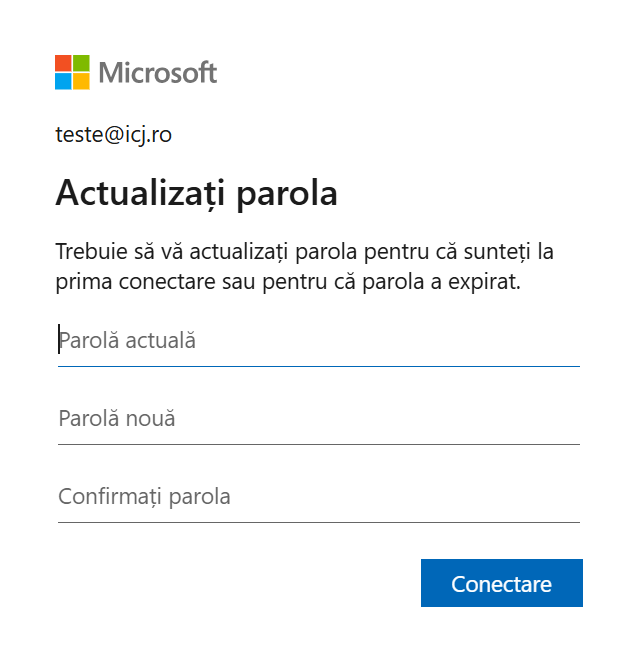The image size is (638, 664).
Task: Click the Microsoft wordmark text
Action: click(158, 73)
